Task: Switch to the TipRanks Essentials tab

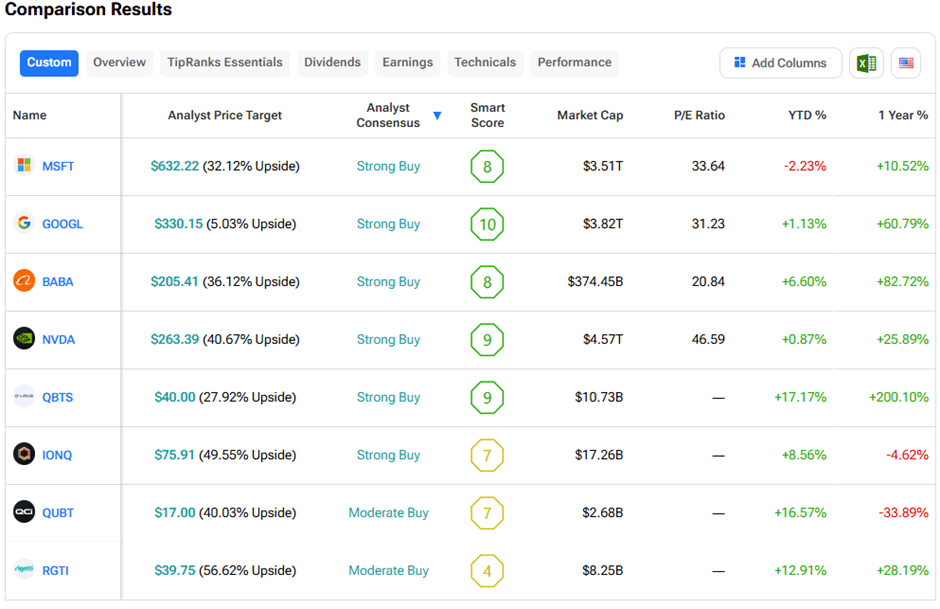Action: [224, 62]
